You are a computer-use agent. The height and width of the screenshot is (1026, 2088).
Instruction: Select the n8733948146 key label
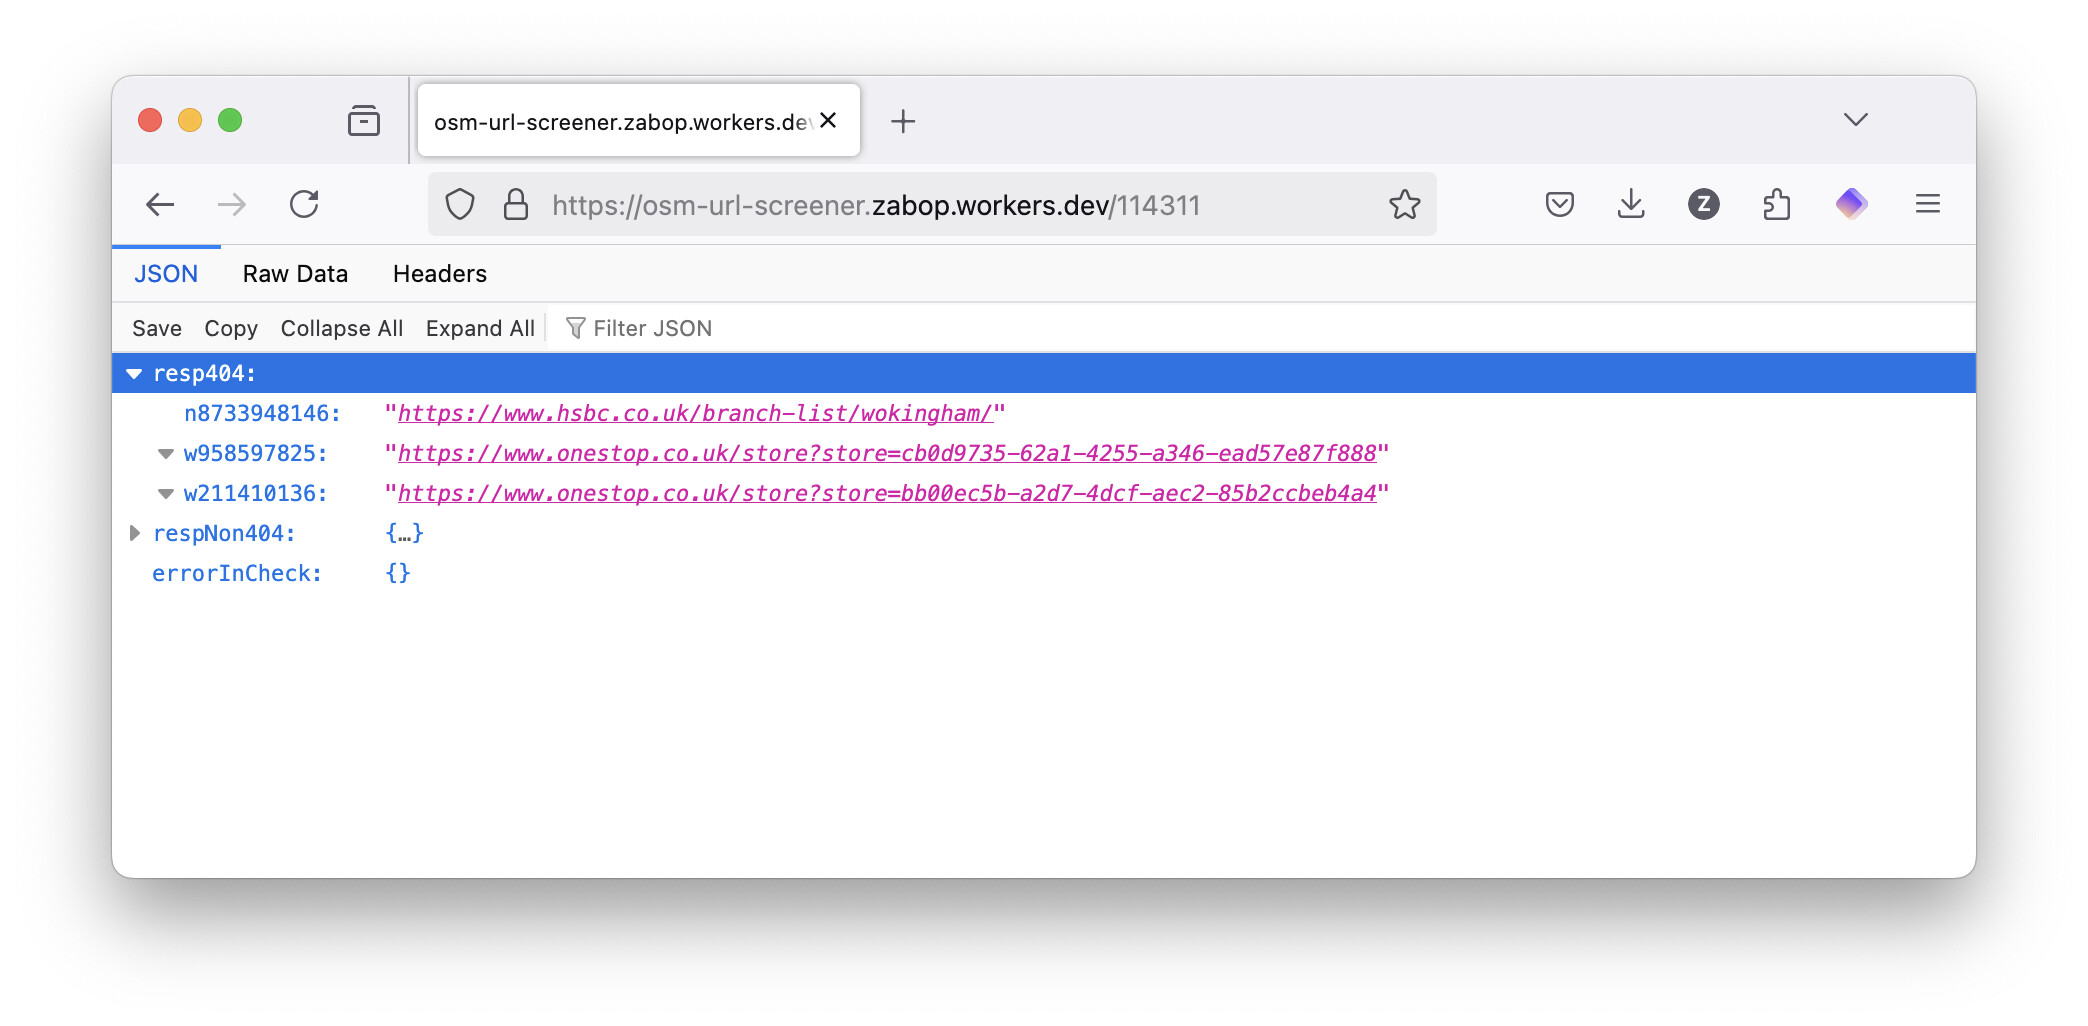click(262, 414)
